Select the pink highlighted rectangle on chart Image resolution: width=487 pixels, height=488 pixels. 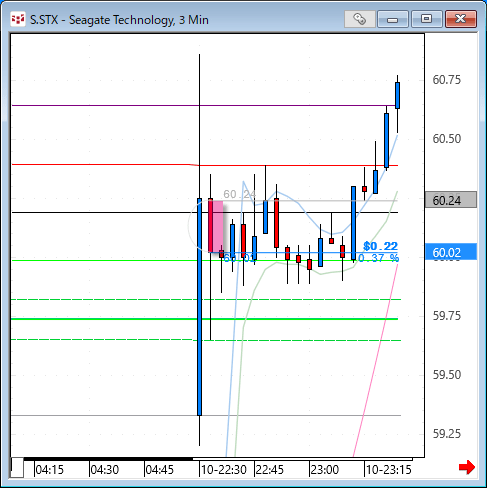pyautogui.click(x=218, y=227)
